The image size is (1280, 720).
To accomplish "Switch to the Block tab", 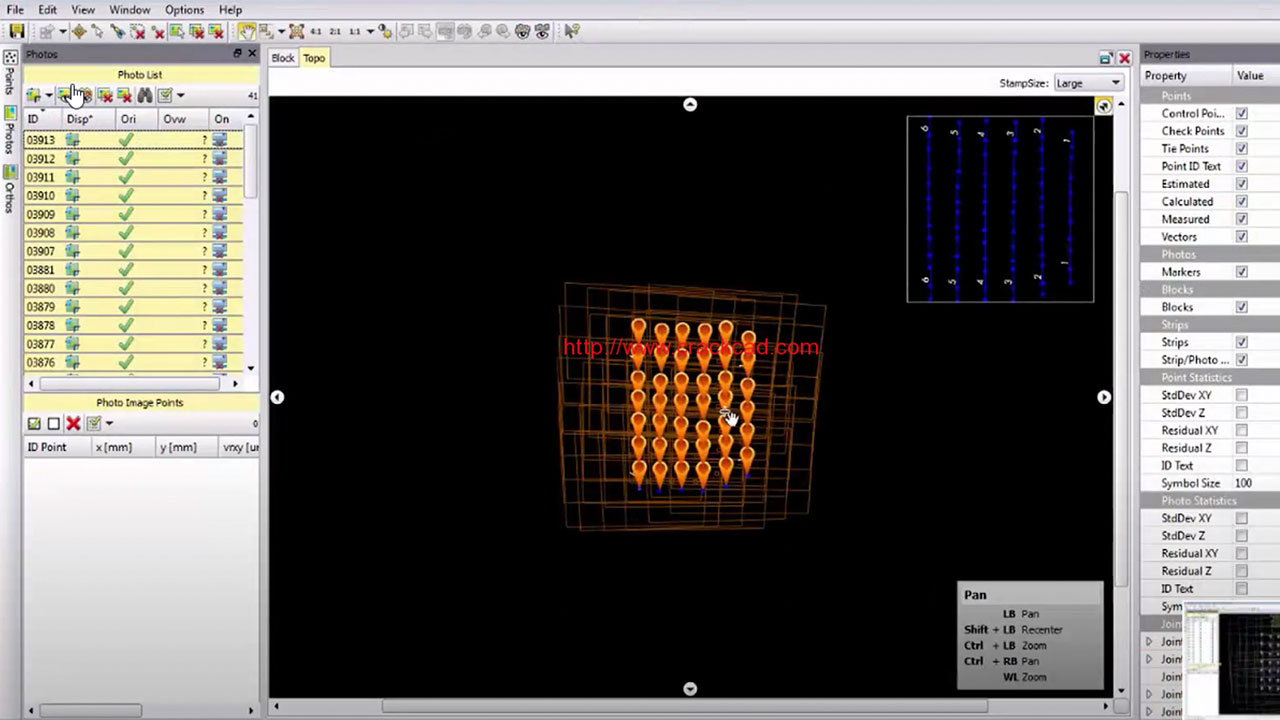I will [x=283, y=58].
